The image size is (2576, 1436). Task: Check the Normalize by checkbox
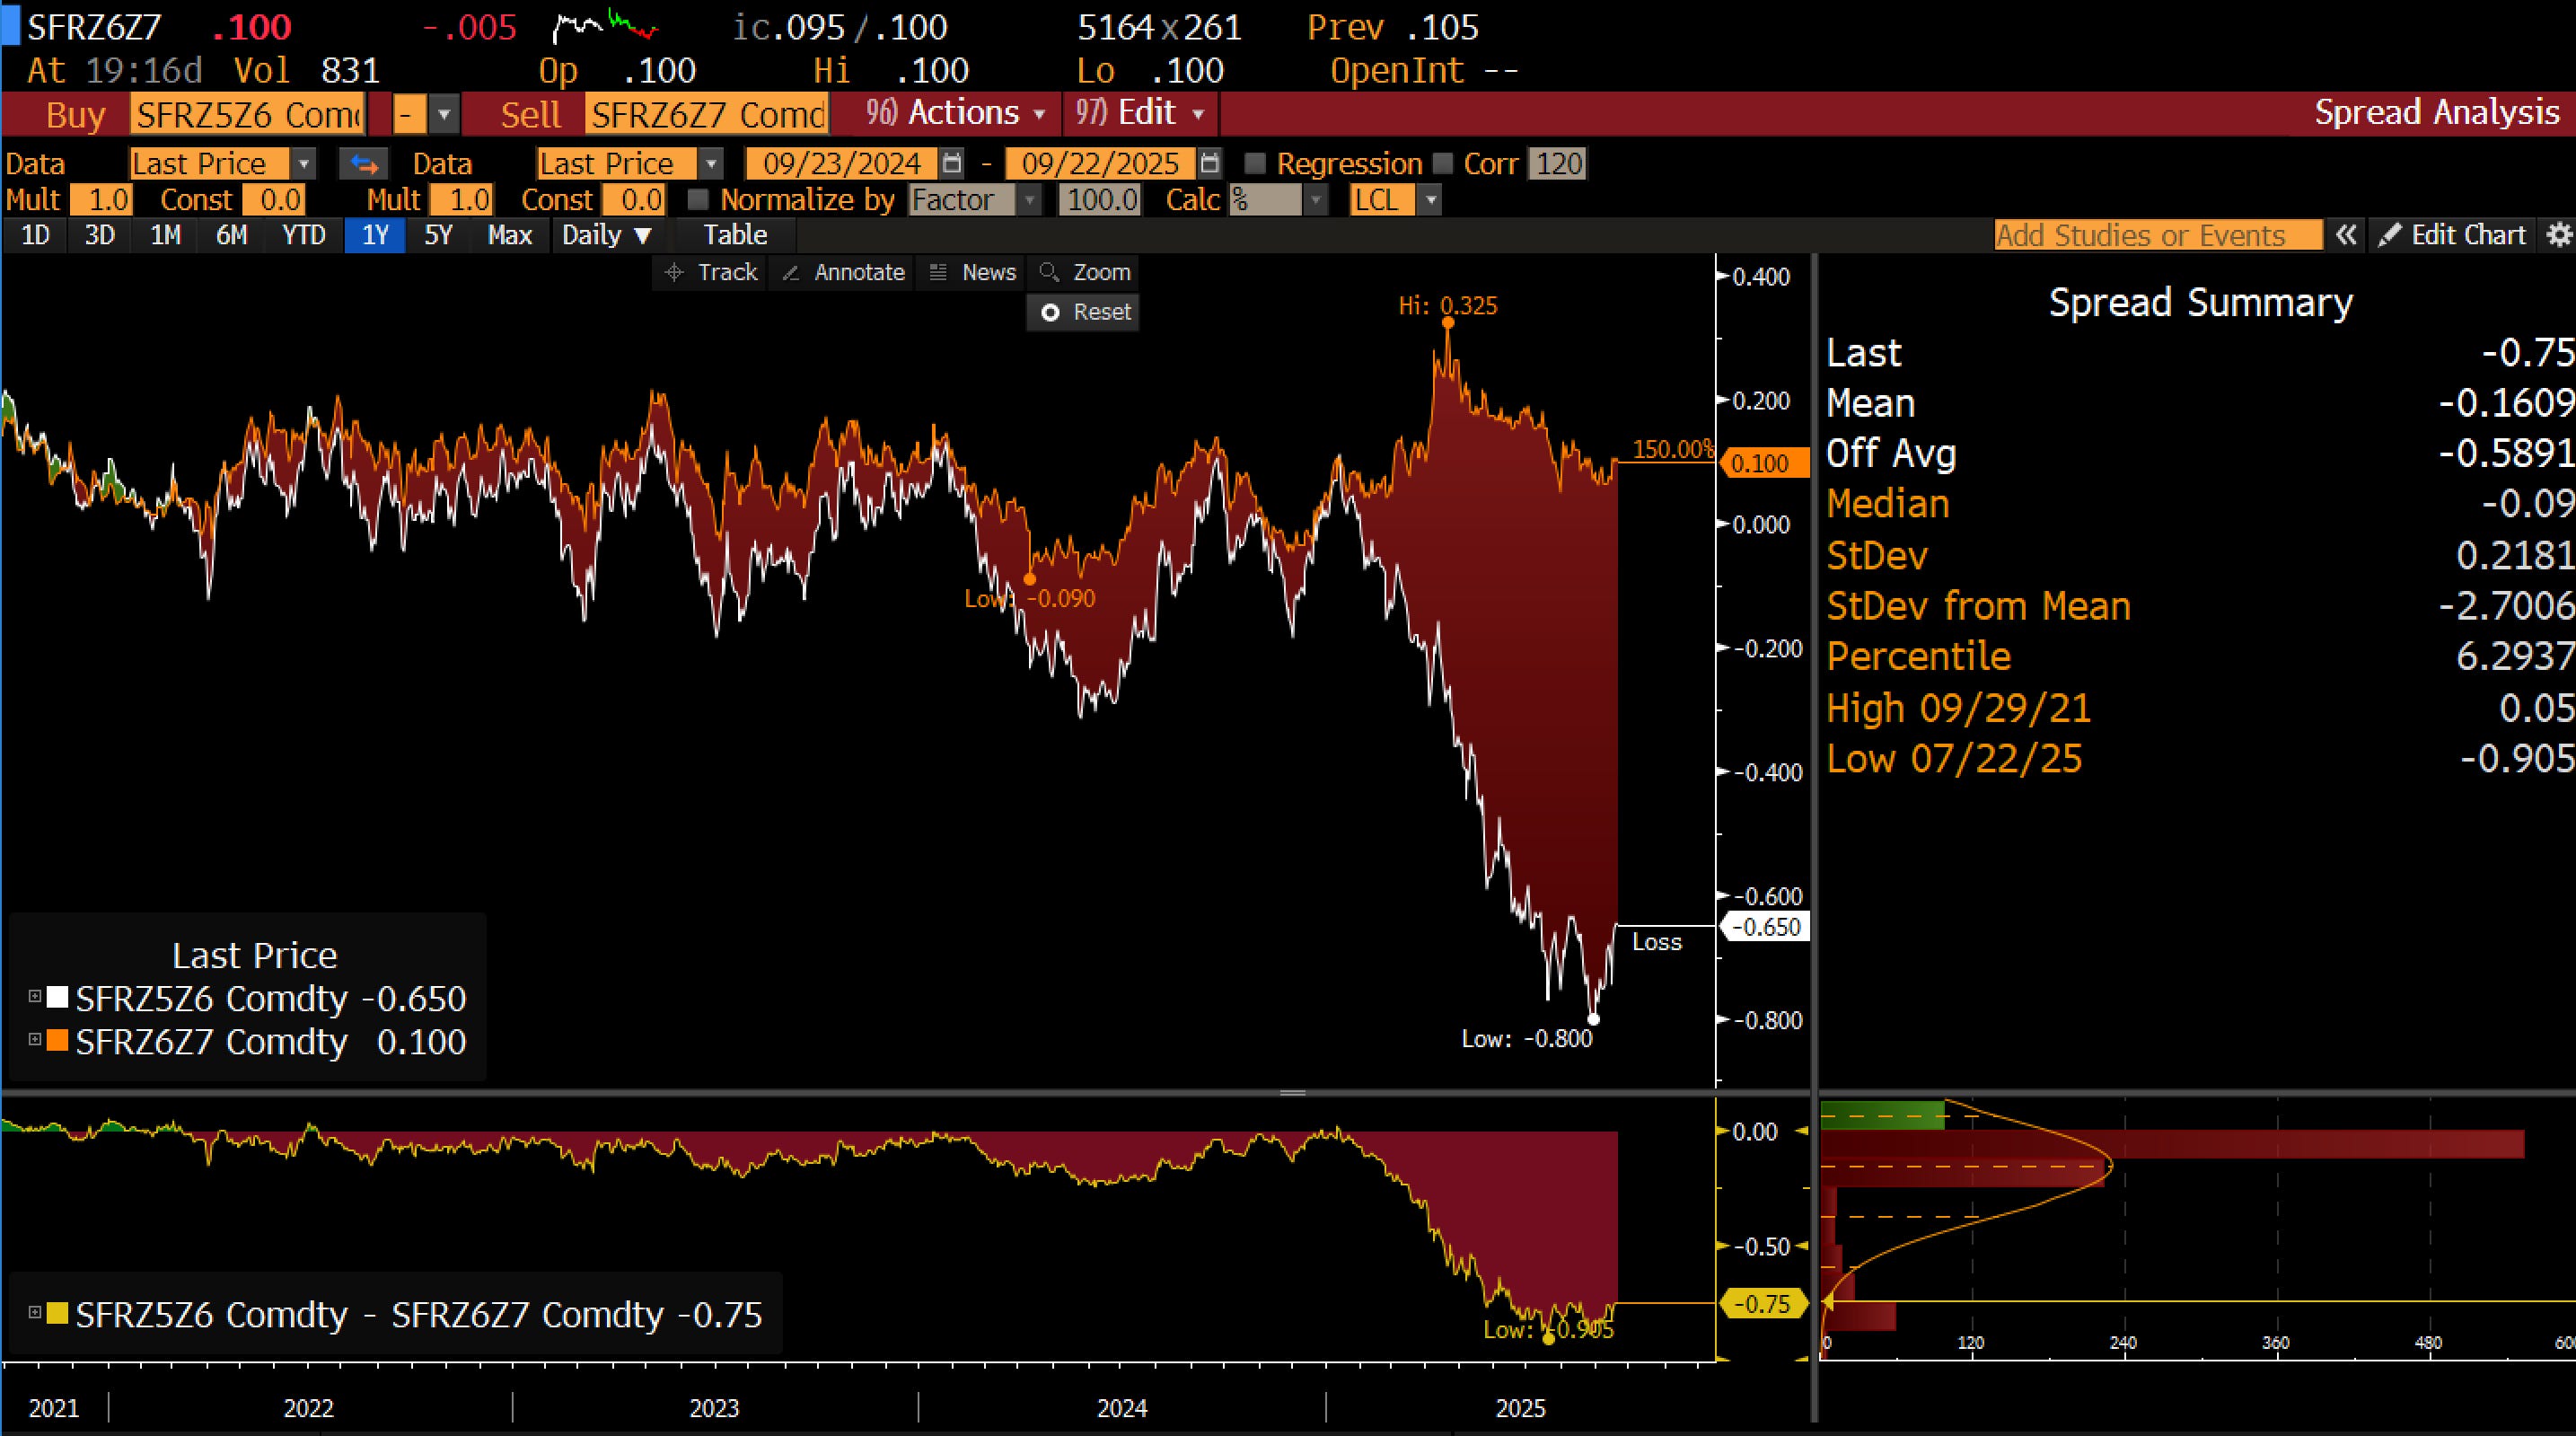pos(699,200)
